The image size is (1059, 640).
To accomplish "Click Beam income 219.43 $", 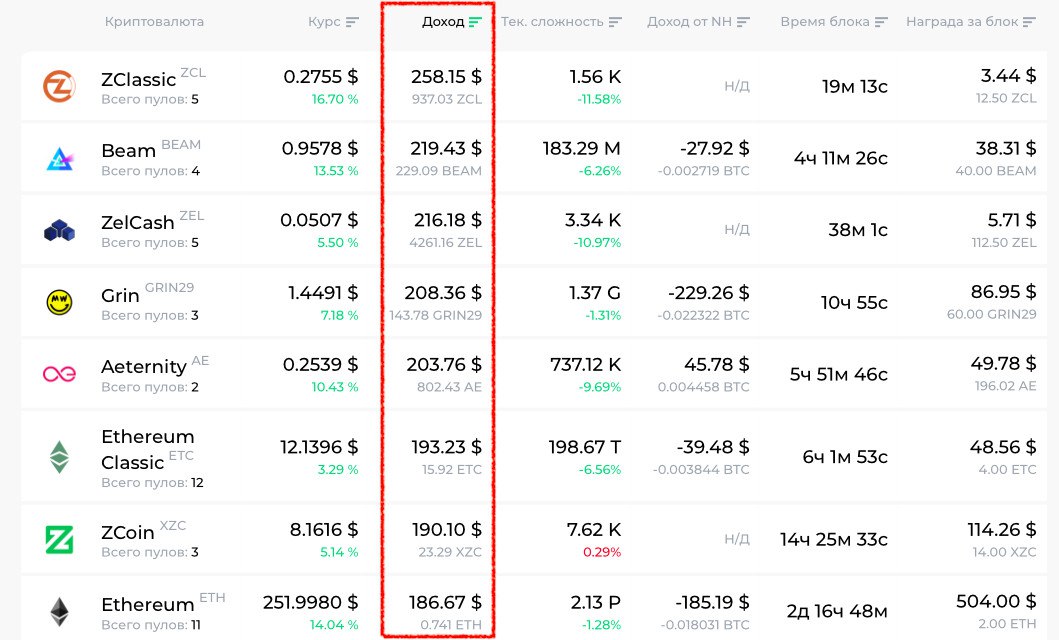I will click(x=446, y=149).
